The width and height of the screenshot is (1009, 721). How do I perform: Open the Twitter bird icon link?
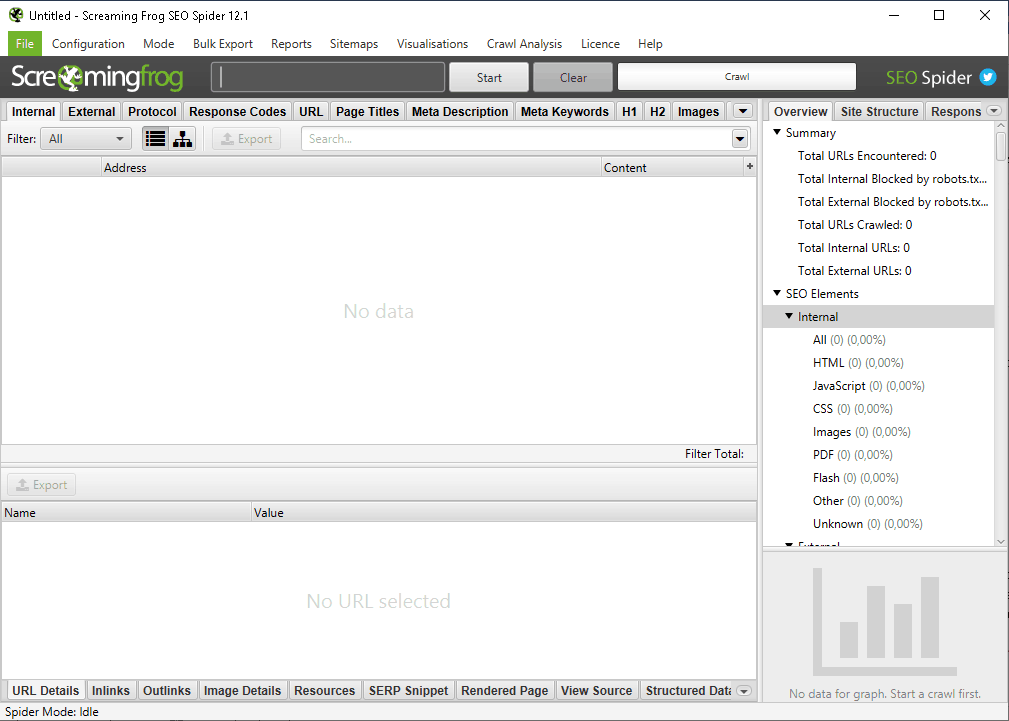click(988, 77)
